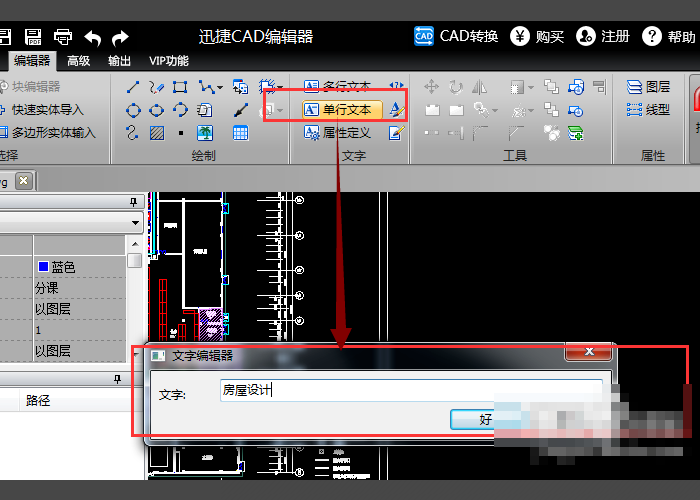
Task: Click the CAD转换 button
Action: 457,37
